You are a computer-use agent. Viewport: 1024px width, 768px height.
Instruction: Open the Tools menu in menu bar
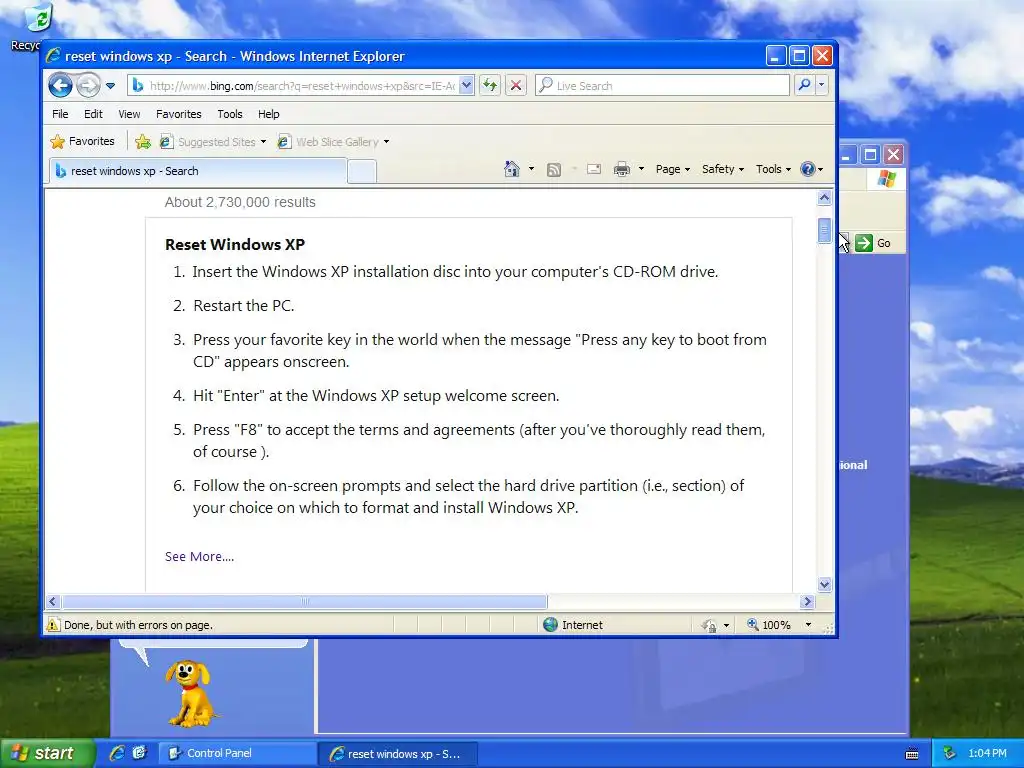tap(230, 114)
